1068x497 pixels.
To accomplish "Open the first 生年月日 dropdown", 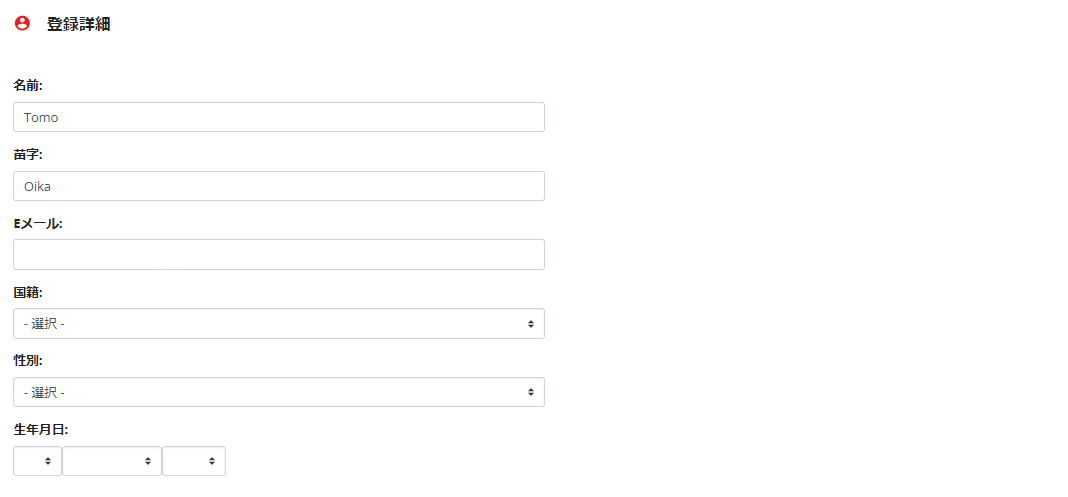I will coord(37,461).
